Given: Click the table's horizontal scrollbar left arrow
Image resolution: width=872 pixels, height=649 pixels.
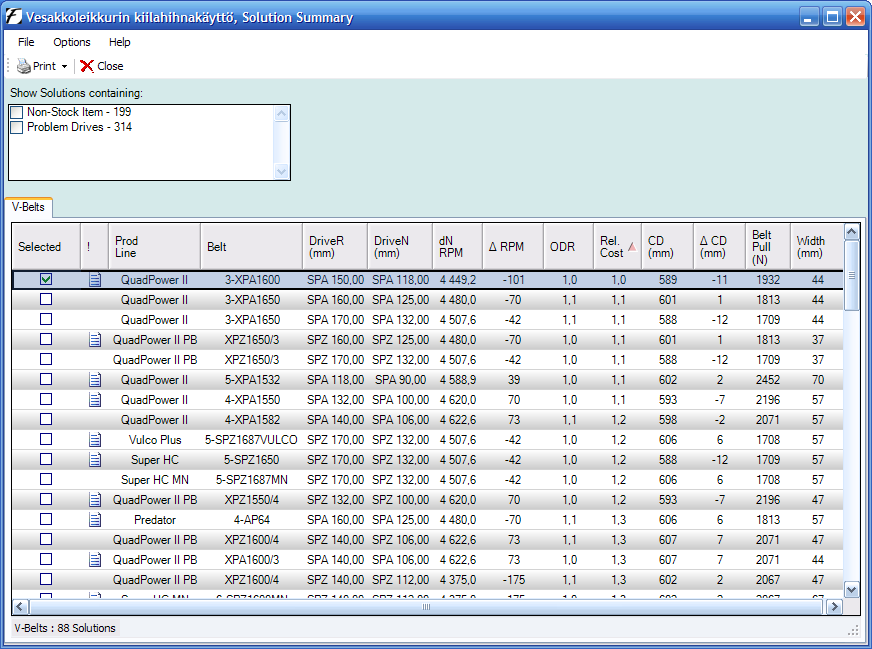Looking at the screenshot, I should 20,607.
